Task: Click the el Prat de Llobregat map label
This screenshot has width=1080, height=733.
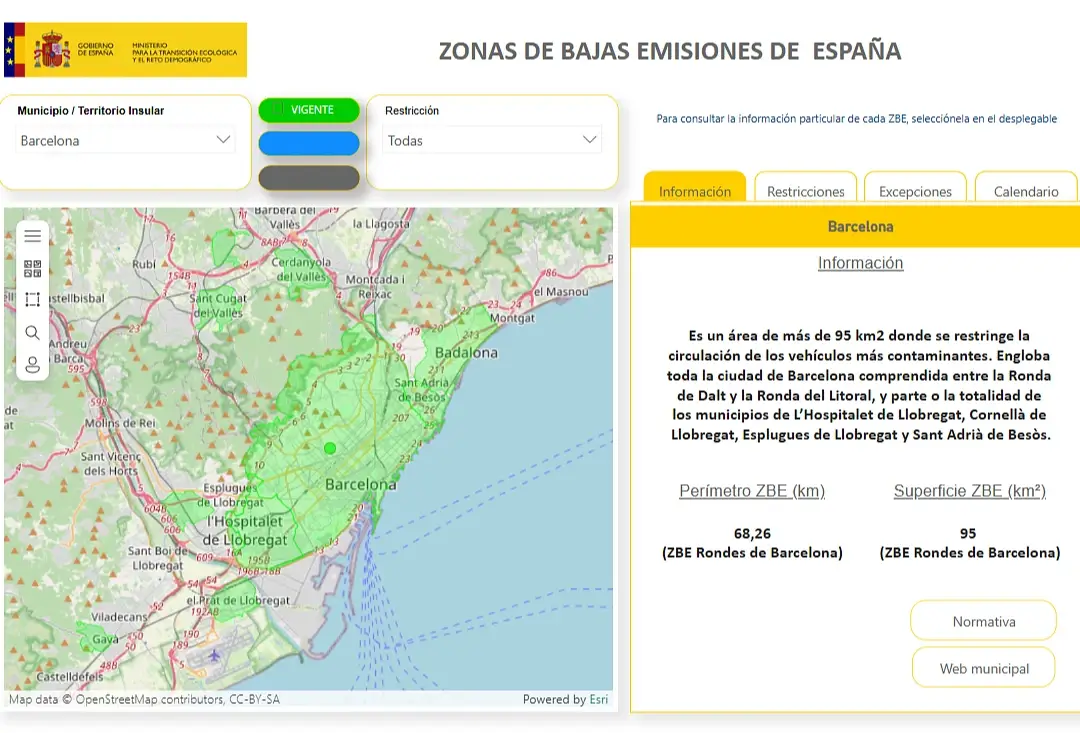Action: pos(238,601)
